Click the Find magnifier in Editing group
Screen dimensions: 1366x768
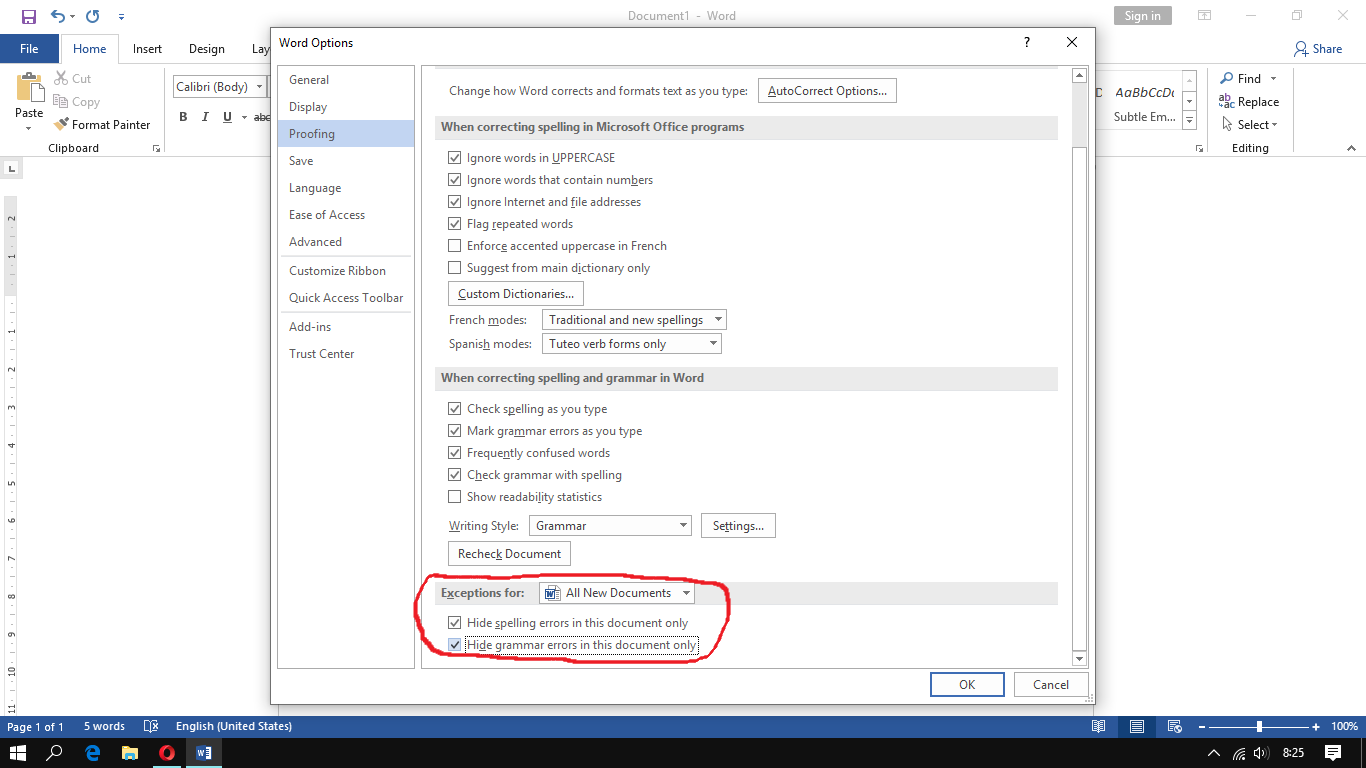tap(1226, 79)
